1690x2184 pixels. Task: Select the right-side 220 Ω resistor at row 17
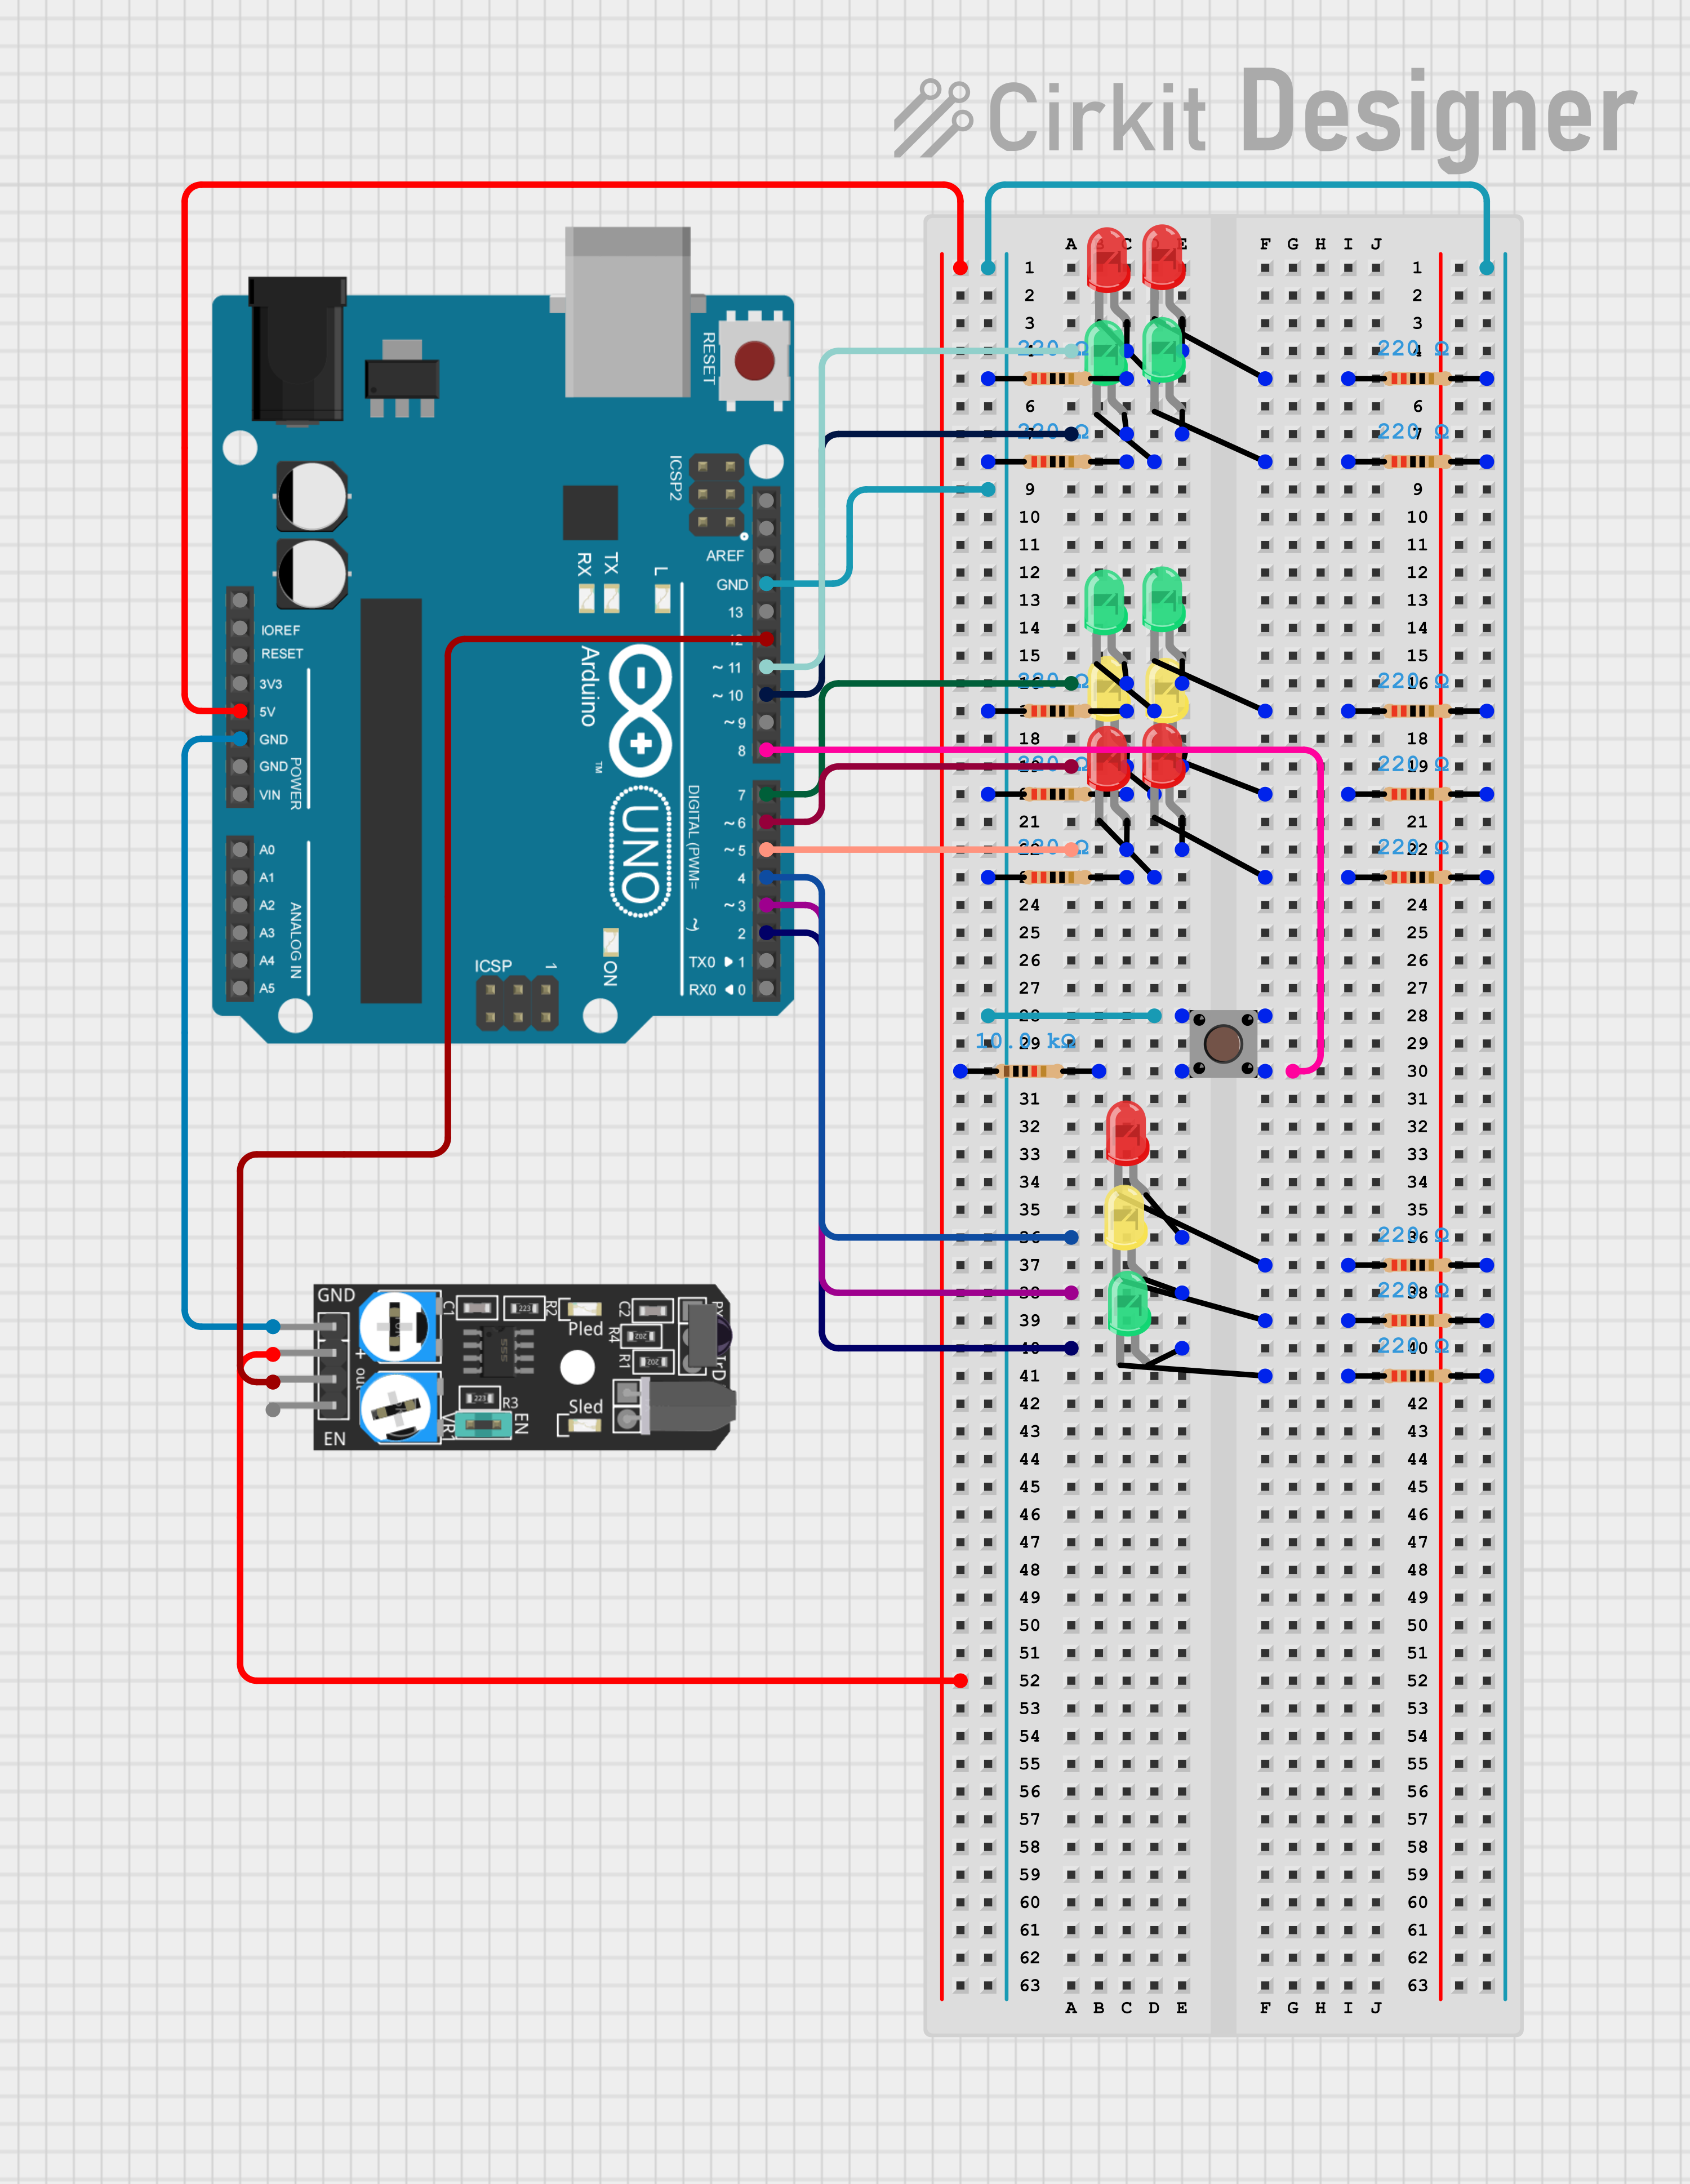[1417, 711]
